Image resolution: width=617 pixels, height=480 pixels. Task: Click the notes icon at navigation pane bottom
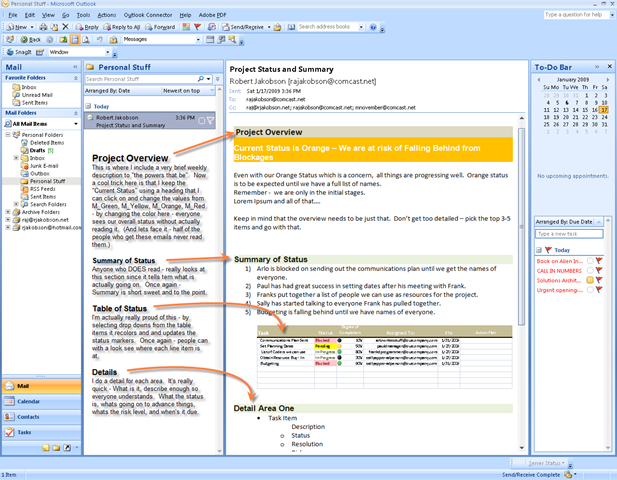(46, 447)
